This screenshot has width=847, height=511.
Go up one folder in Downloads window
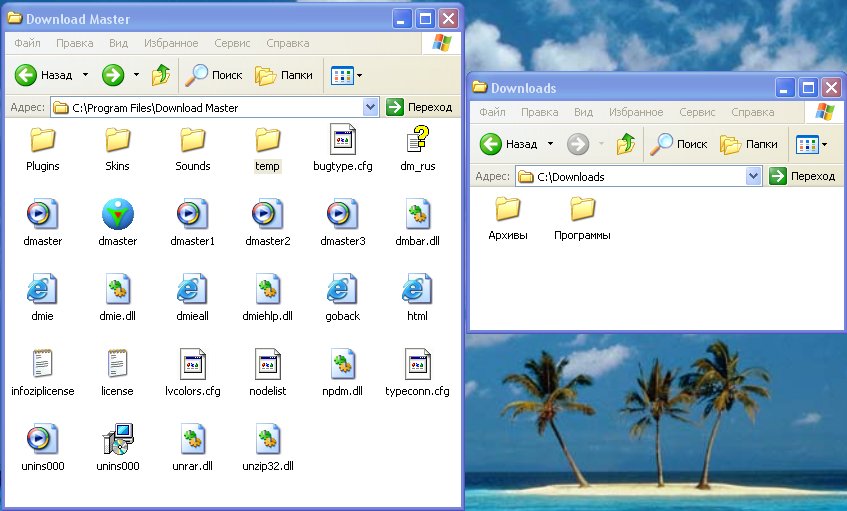coord(626,144)
